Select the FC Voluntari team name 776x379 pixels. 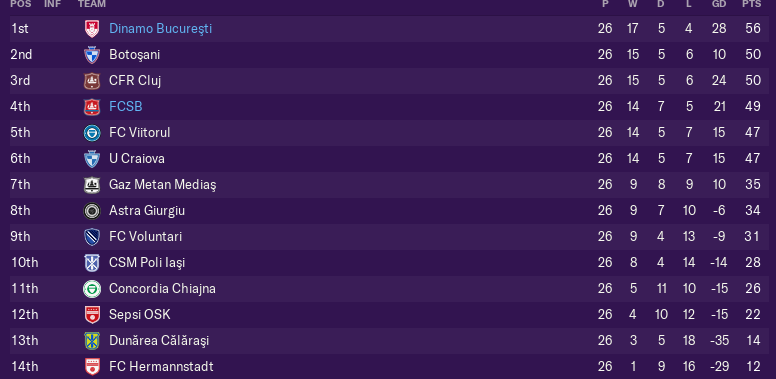[x=146, y=237]
